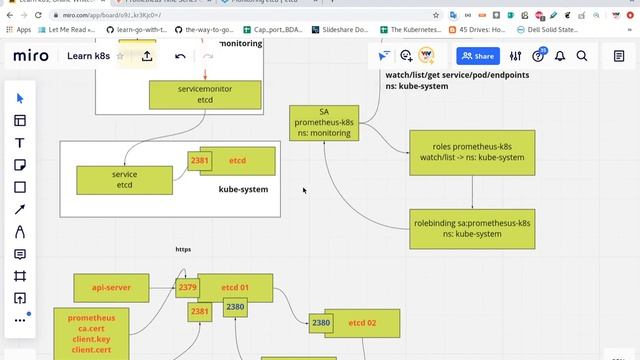Select the 2381 port on kube-system etcd

click(200, 161)
